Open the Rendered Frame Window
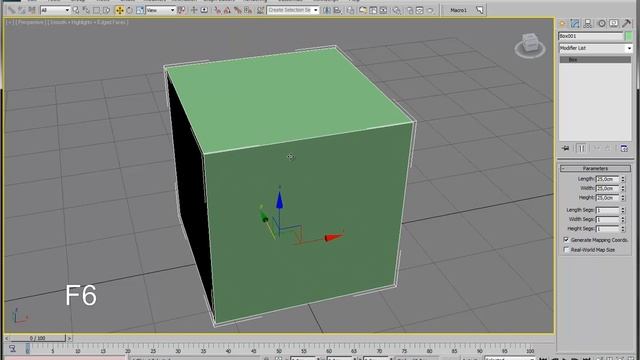Screen dimensions: 640x360 (x=420, y=10)
